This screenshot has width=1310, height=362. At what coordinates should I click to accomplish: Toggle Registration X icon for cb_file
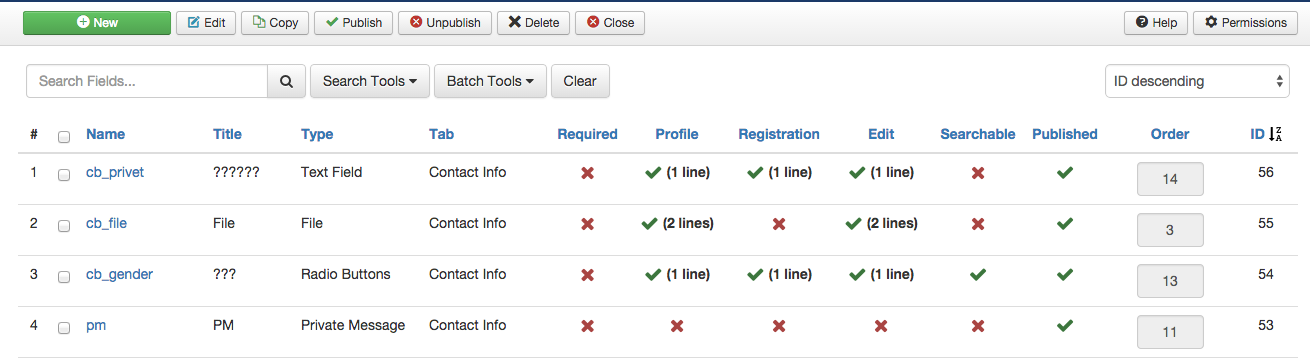pos(779,224)
